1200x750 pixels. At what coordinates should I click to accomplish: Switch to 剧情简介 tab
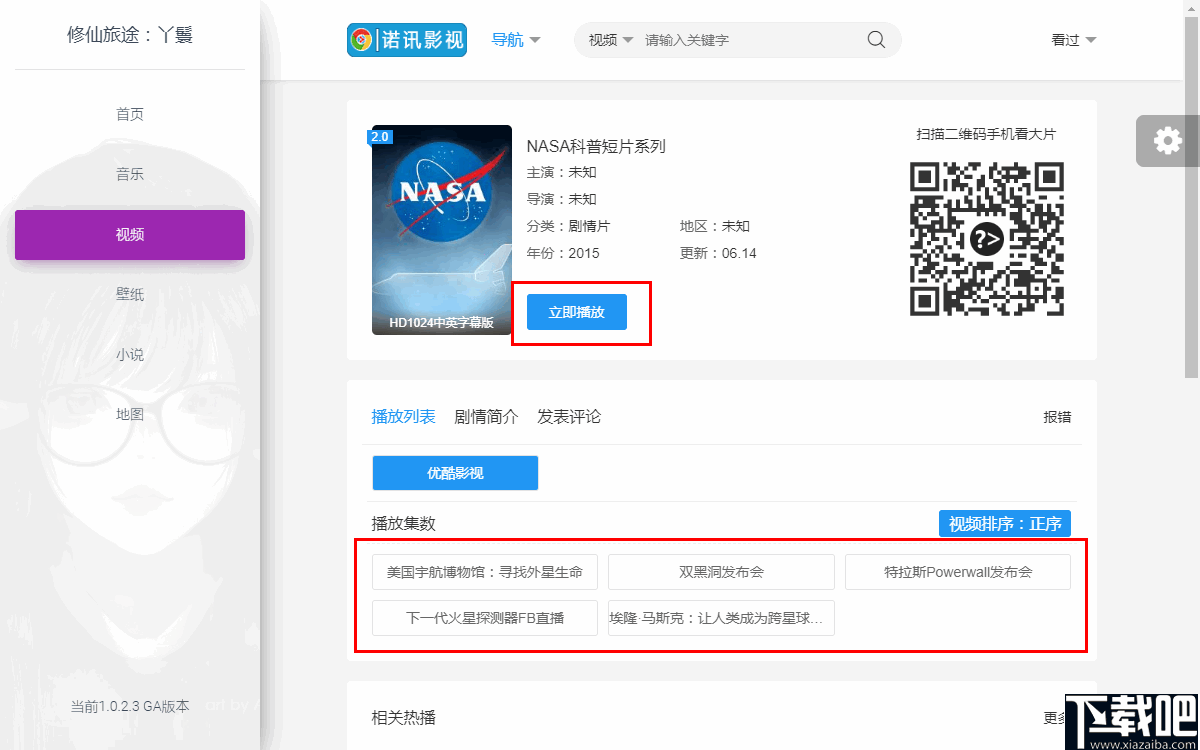point(486,417)
